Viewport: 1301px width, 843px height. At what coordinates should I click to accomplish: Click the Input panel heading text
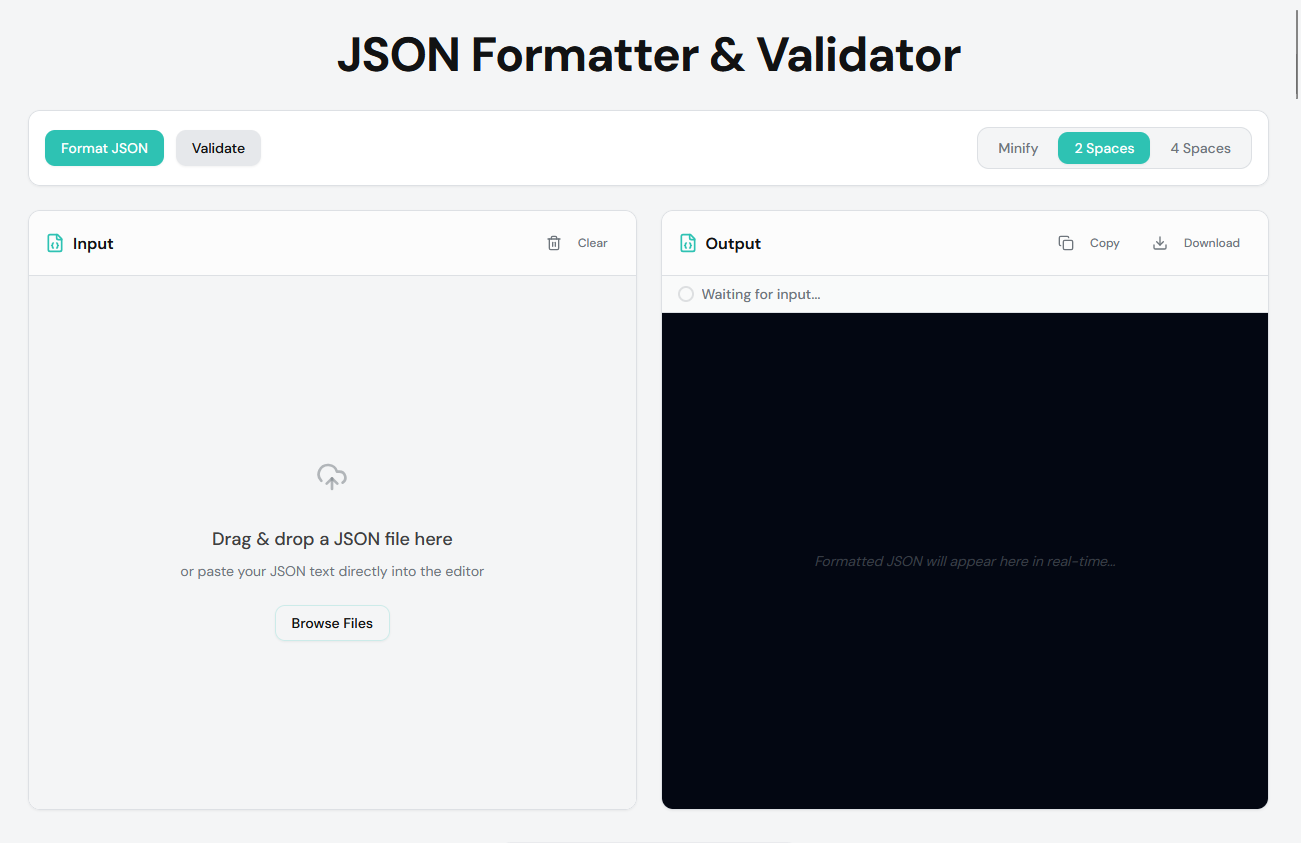pos(93,243)
